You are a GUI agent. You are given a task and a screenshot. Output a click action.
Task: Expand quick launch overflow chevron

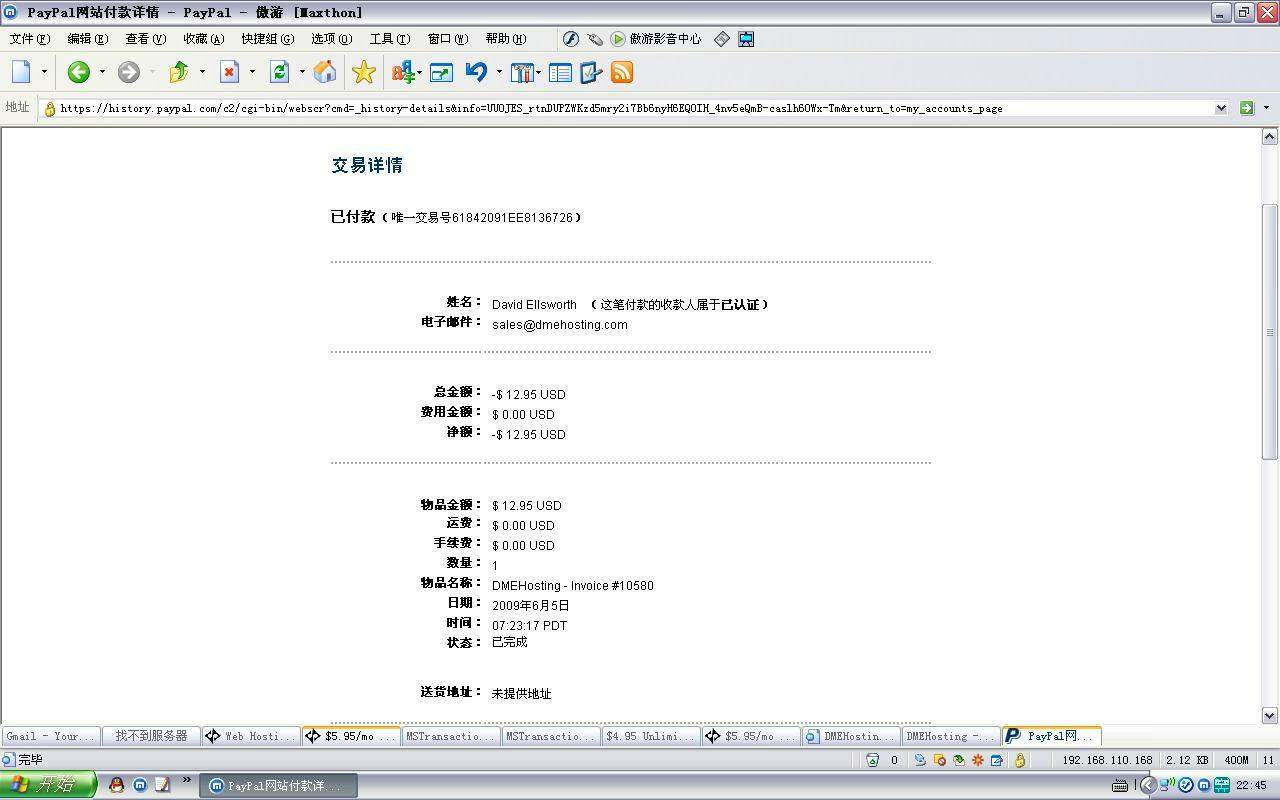click(186, 780)
